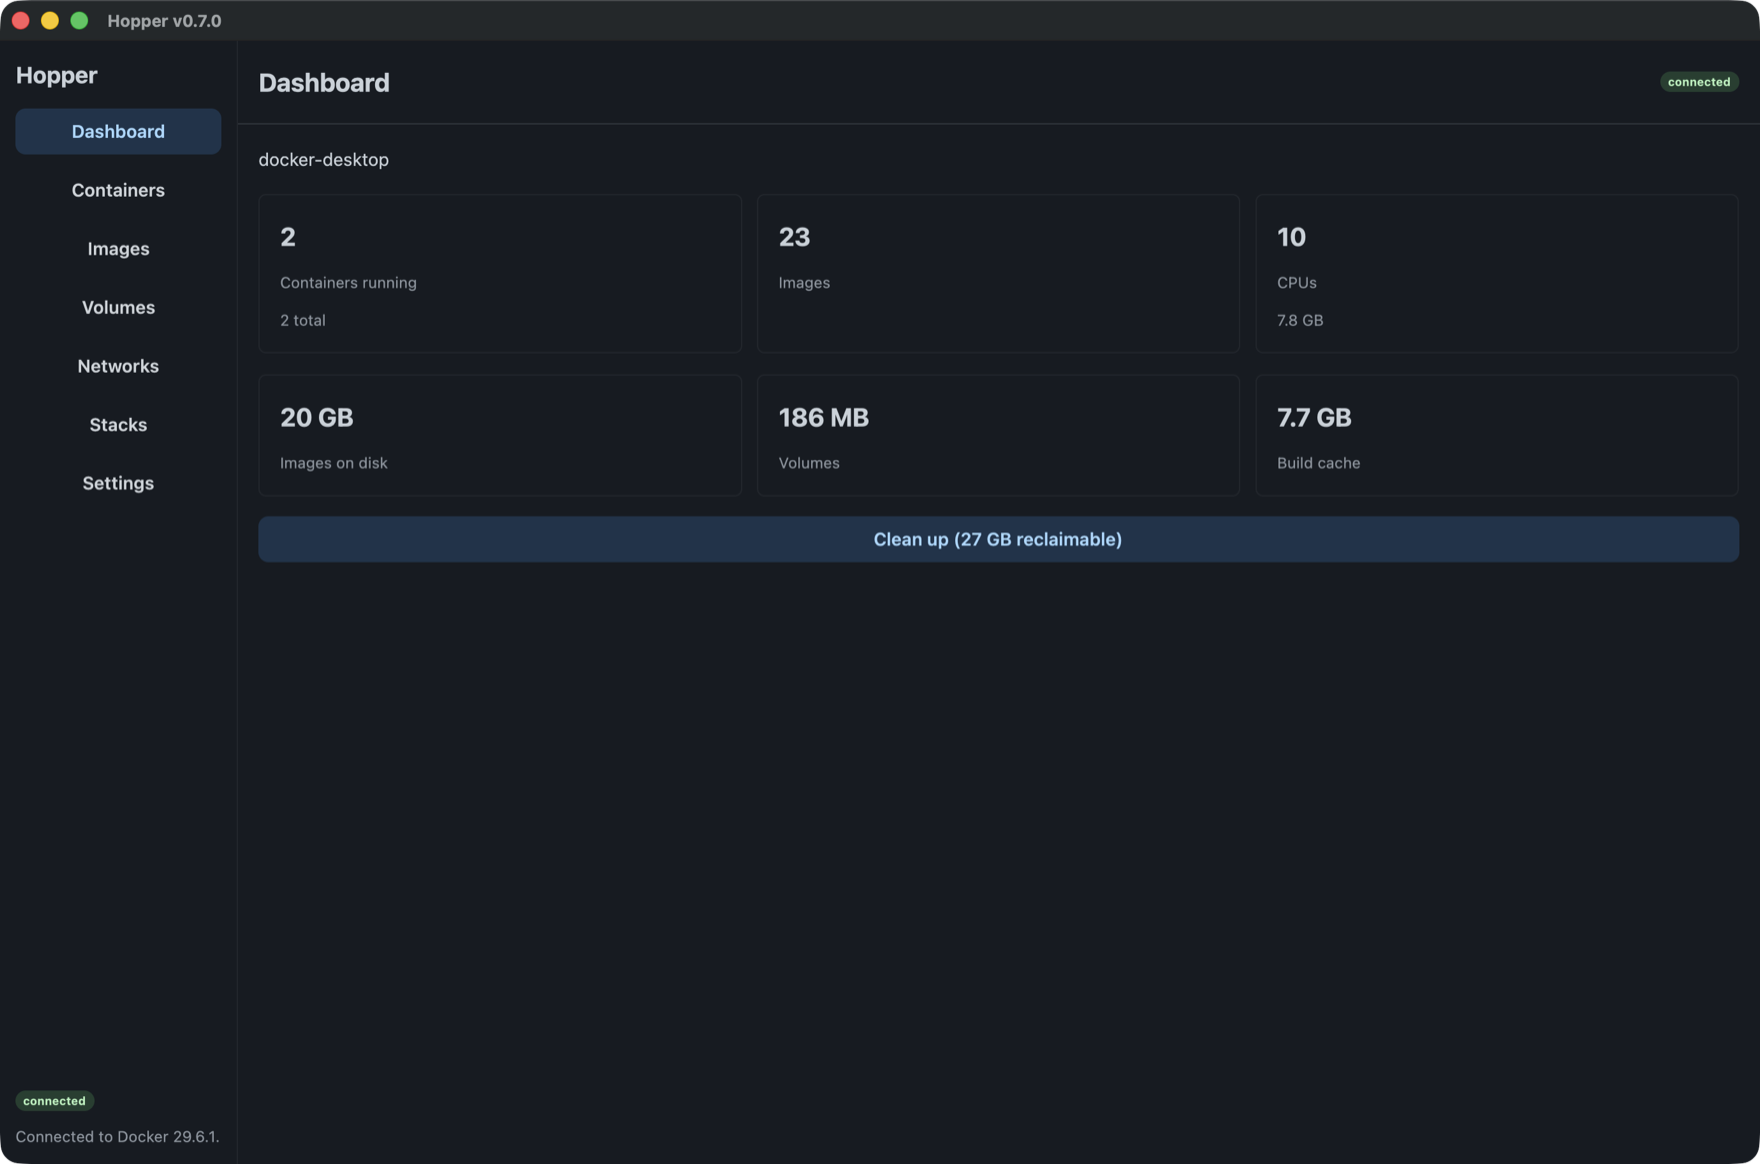The image size is (1760, 1164).
Task: Click the Dashboard page heading
Action: tap(324, 83)
